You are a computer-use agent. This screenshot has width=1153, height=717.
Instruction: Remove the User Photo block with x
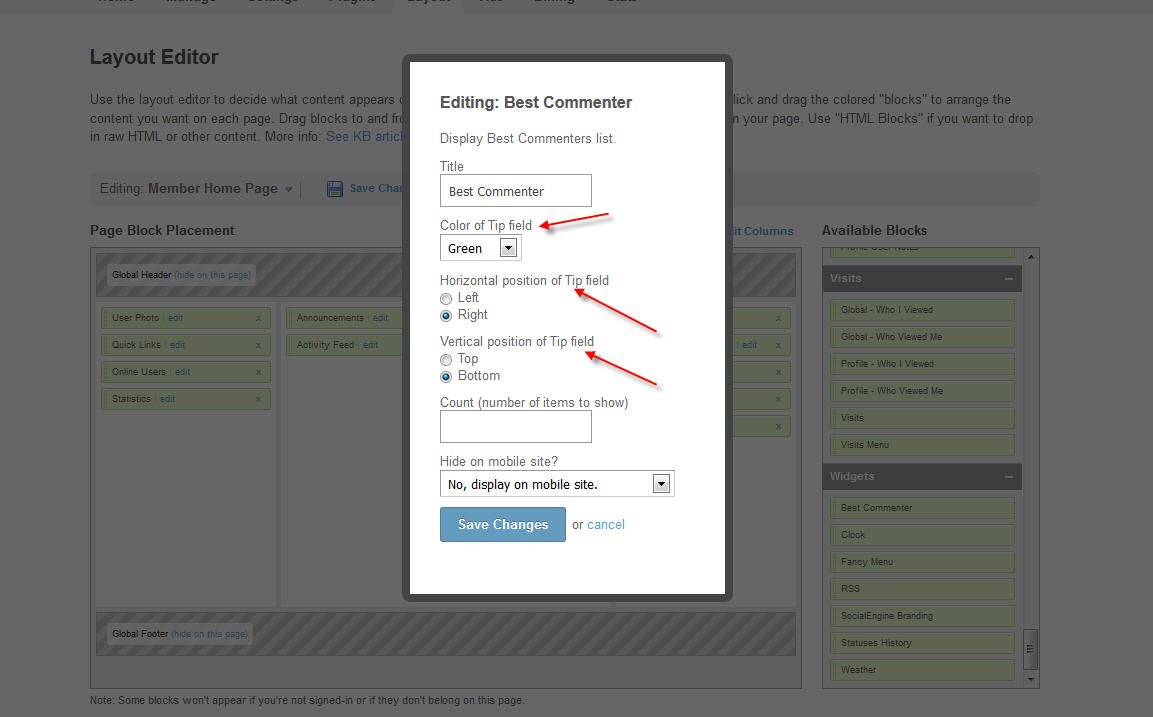[x=258, y=318]
